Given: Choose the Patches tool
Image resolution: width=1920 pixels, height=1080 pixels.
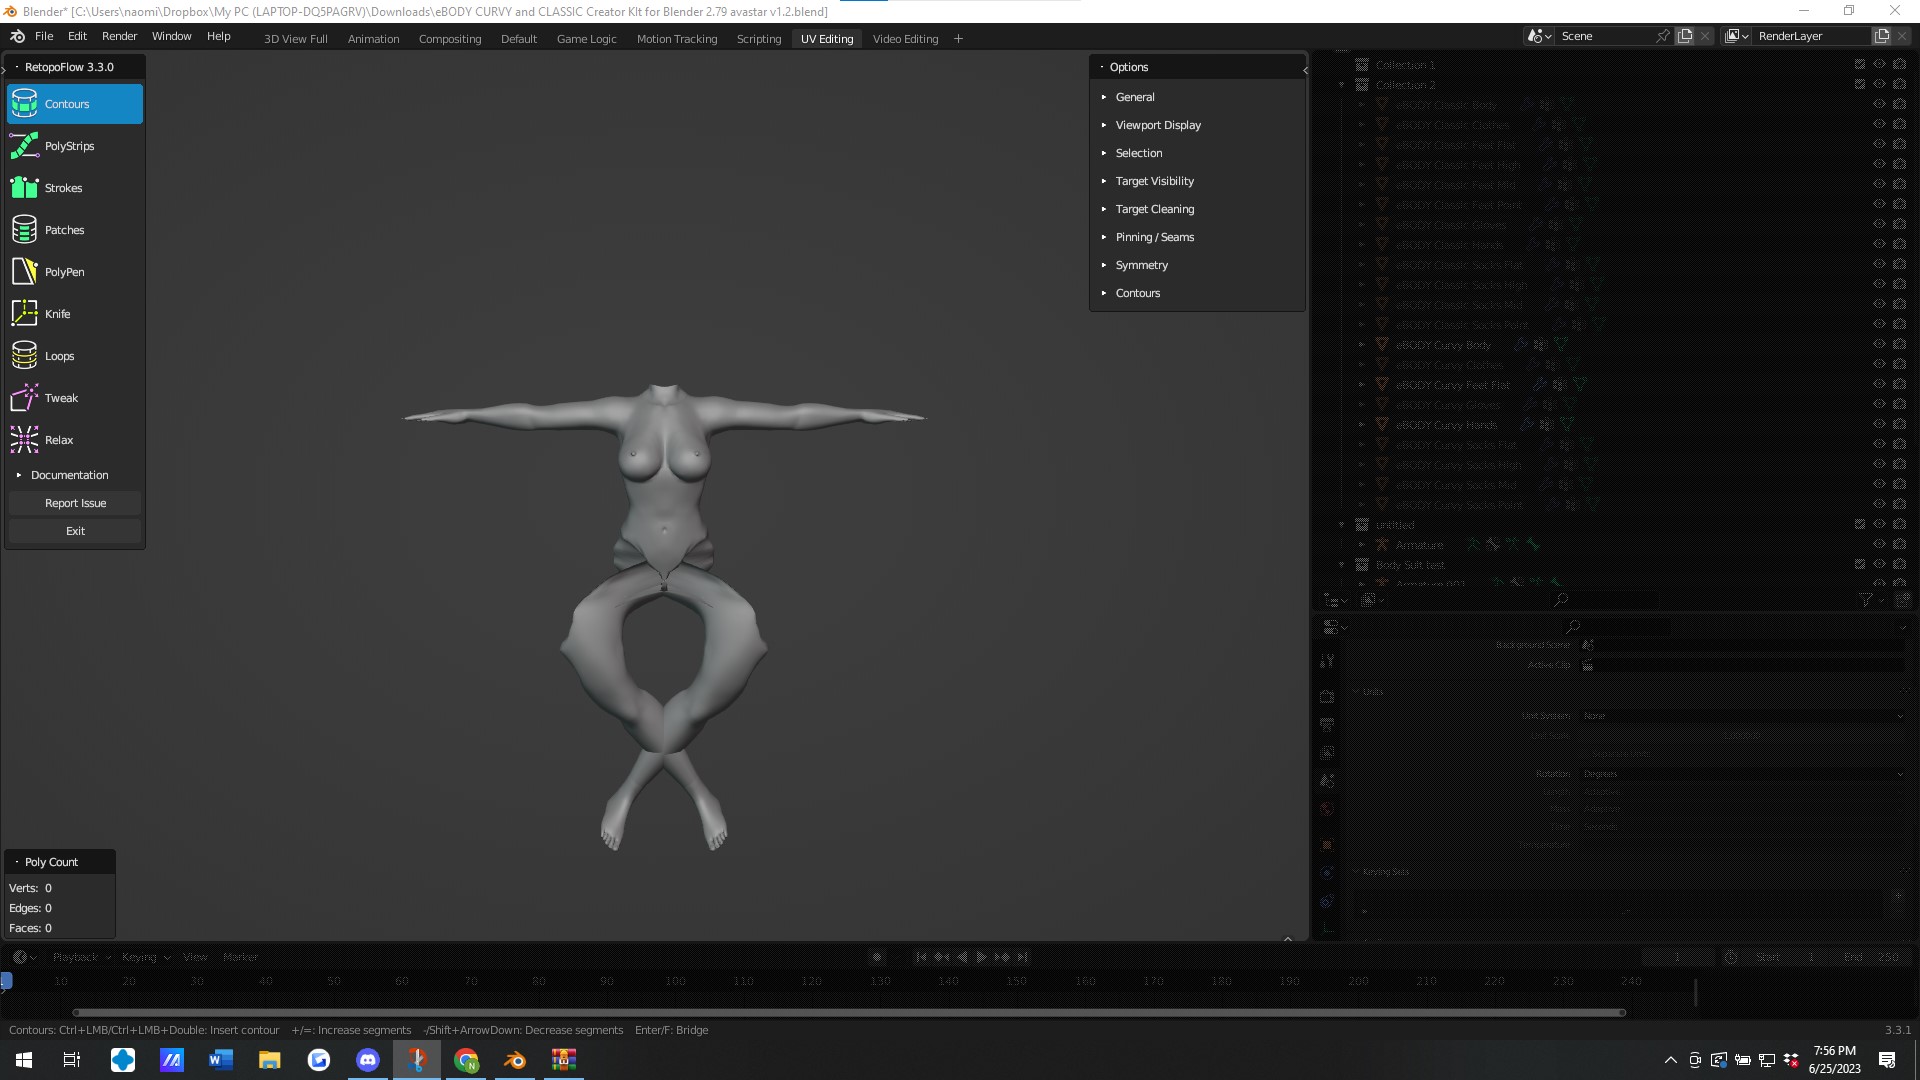Looking at the screenshot, I should click(x=64, y=229).
